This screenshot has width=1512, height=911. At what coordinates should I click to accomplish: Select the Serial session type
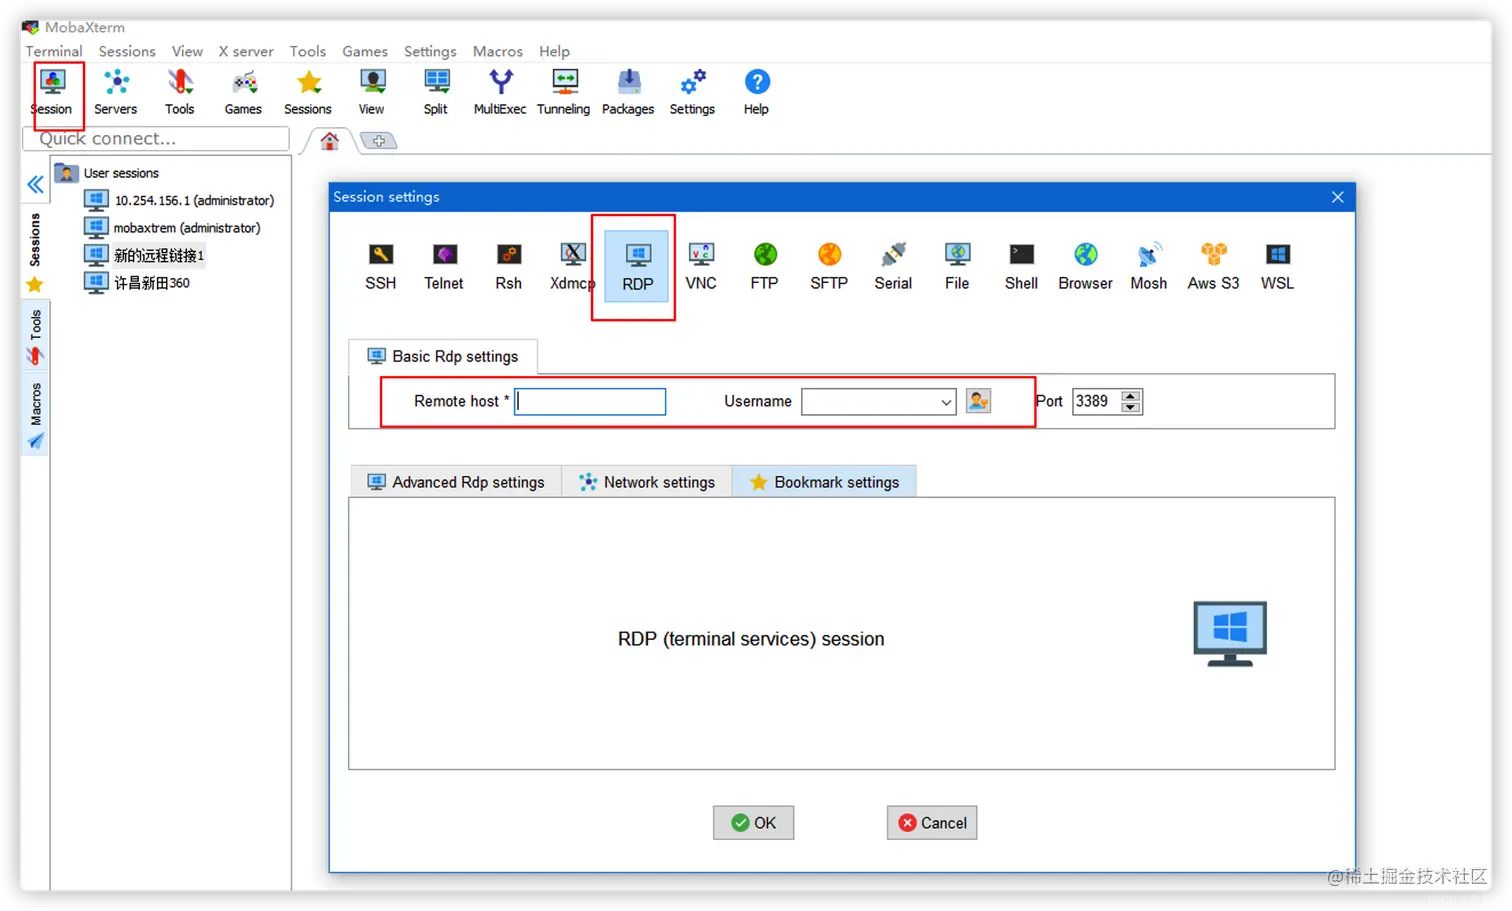(x=893, y=267)
